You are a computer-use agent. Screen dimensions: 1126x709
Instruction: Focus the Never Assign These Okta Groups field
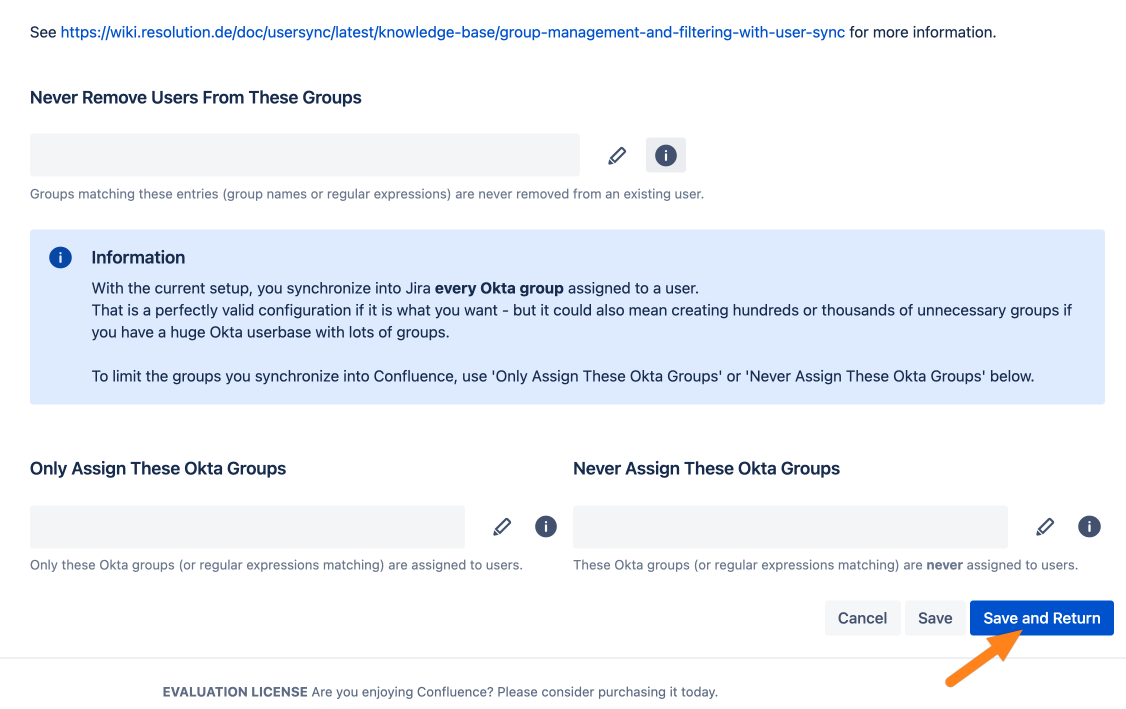pos(790,526)
